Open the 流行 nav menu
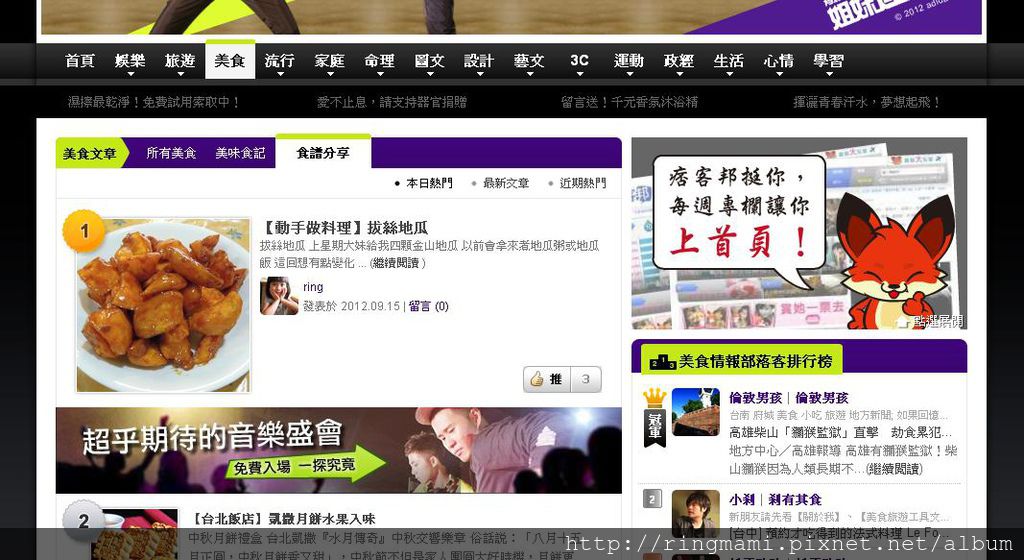Viewport: 1024px width, 560px height. point(280,61)
